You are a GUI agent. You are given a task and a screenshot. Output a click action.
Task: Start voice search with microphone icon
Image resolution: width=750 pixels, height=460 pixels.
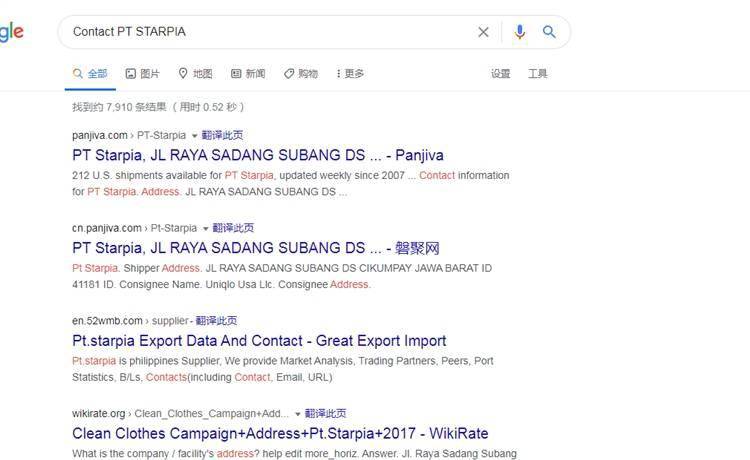(519, 32)
